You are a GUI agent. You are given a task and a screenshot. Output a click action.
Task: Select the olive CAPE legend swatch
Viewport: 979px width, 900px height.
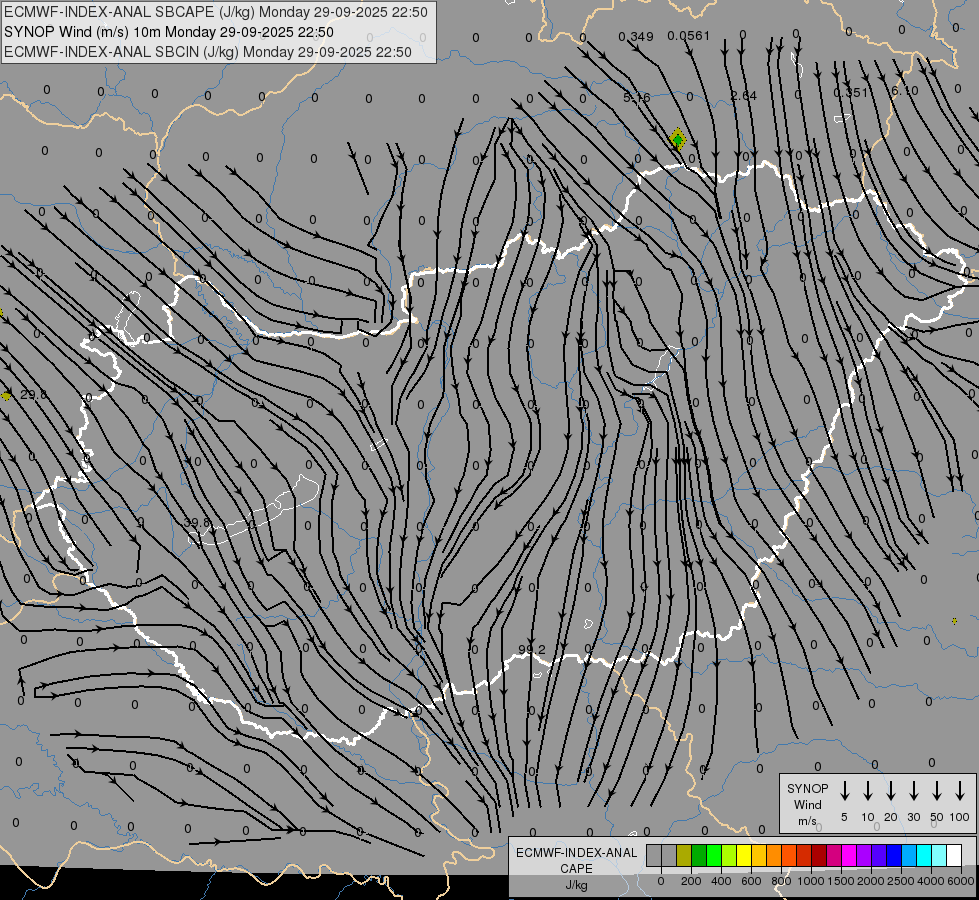pos(684,855)
